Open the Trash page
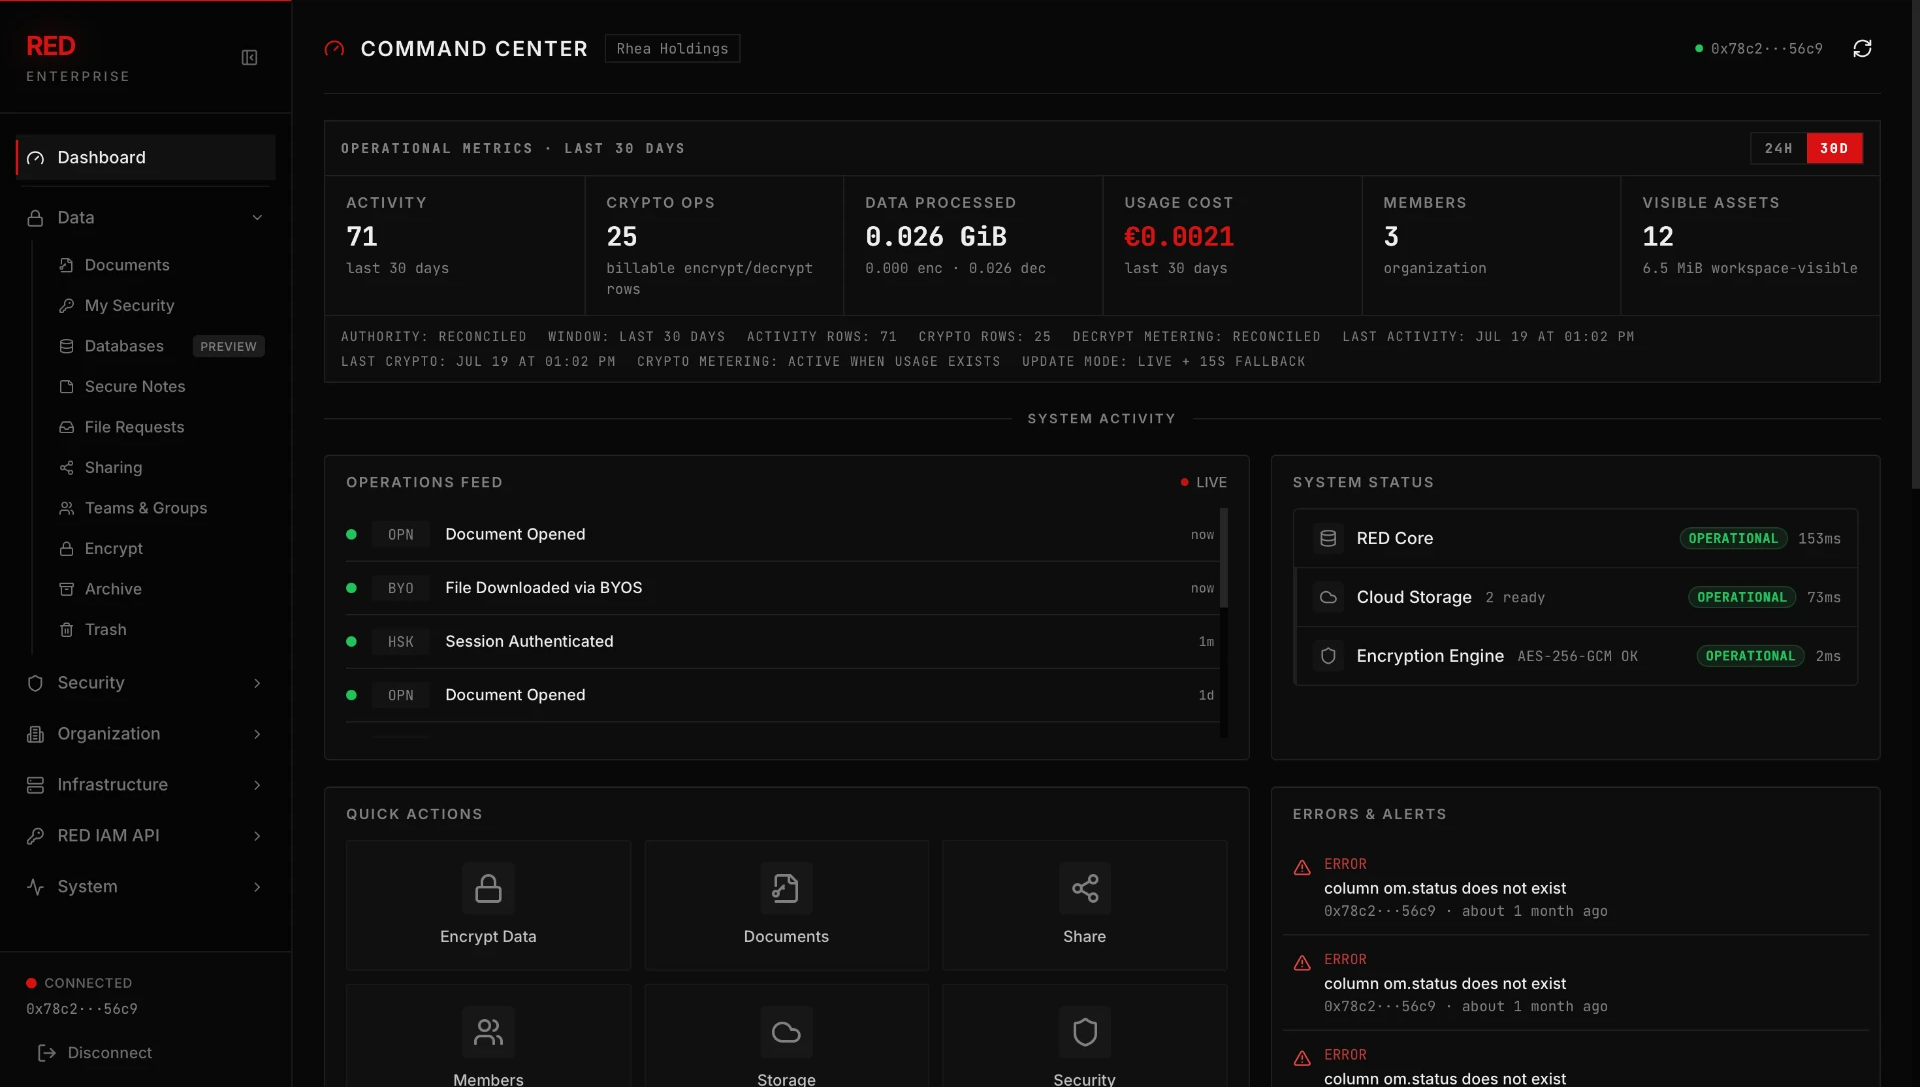 (x=105, y=630)
